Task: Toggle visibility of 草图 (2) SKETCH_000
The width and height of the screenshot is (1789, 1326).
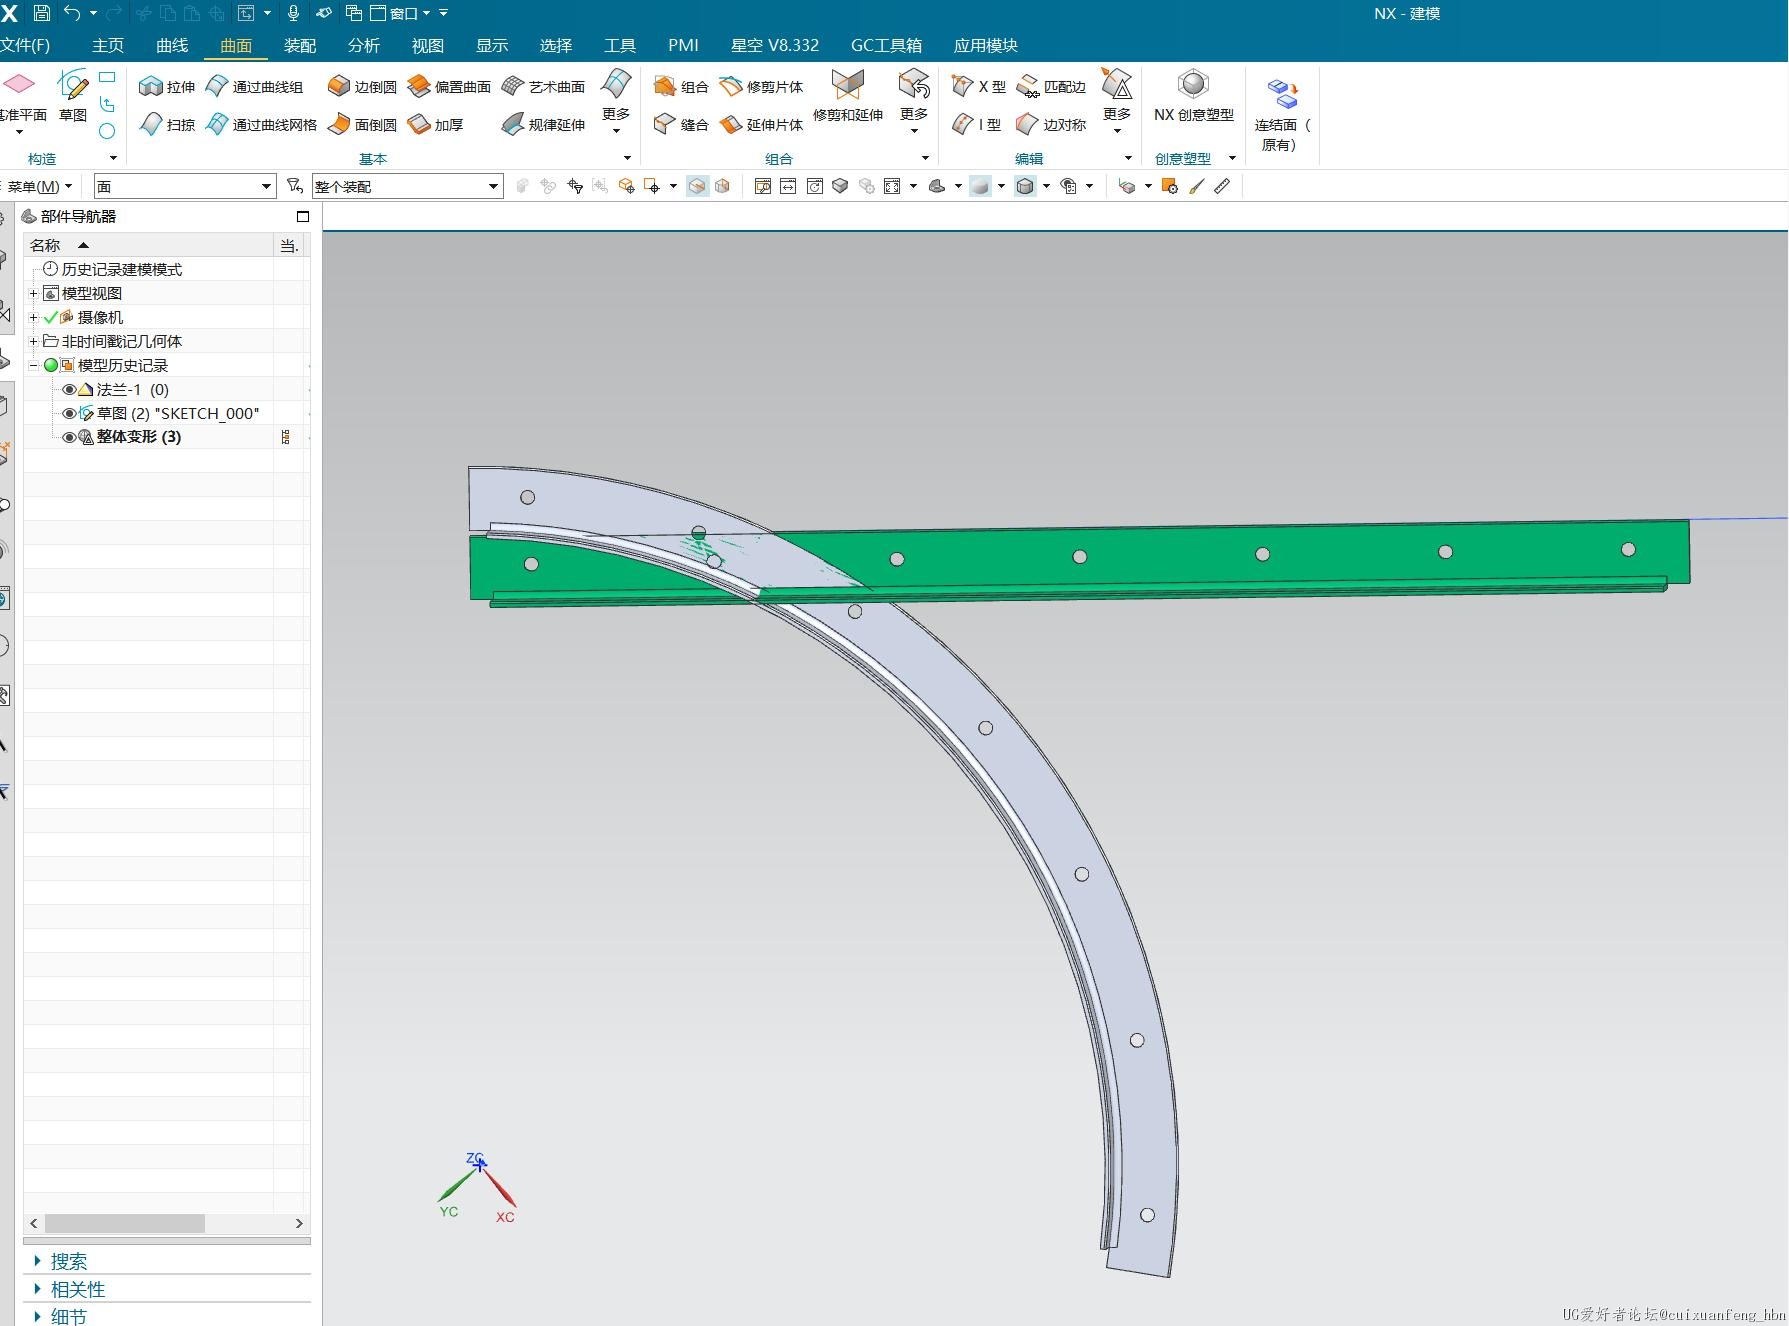Action: [x=69, y=414]
